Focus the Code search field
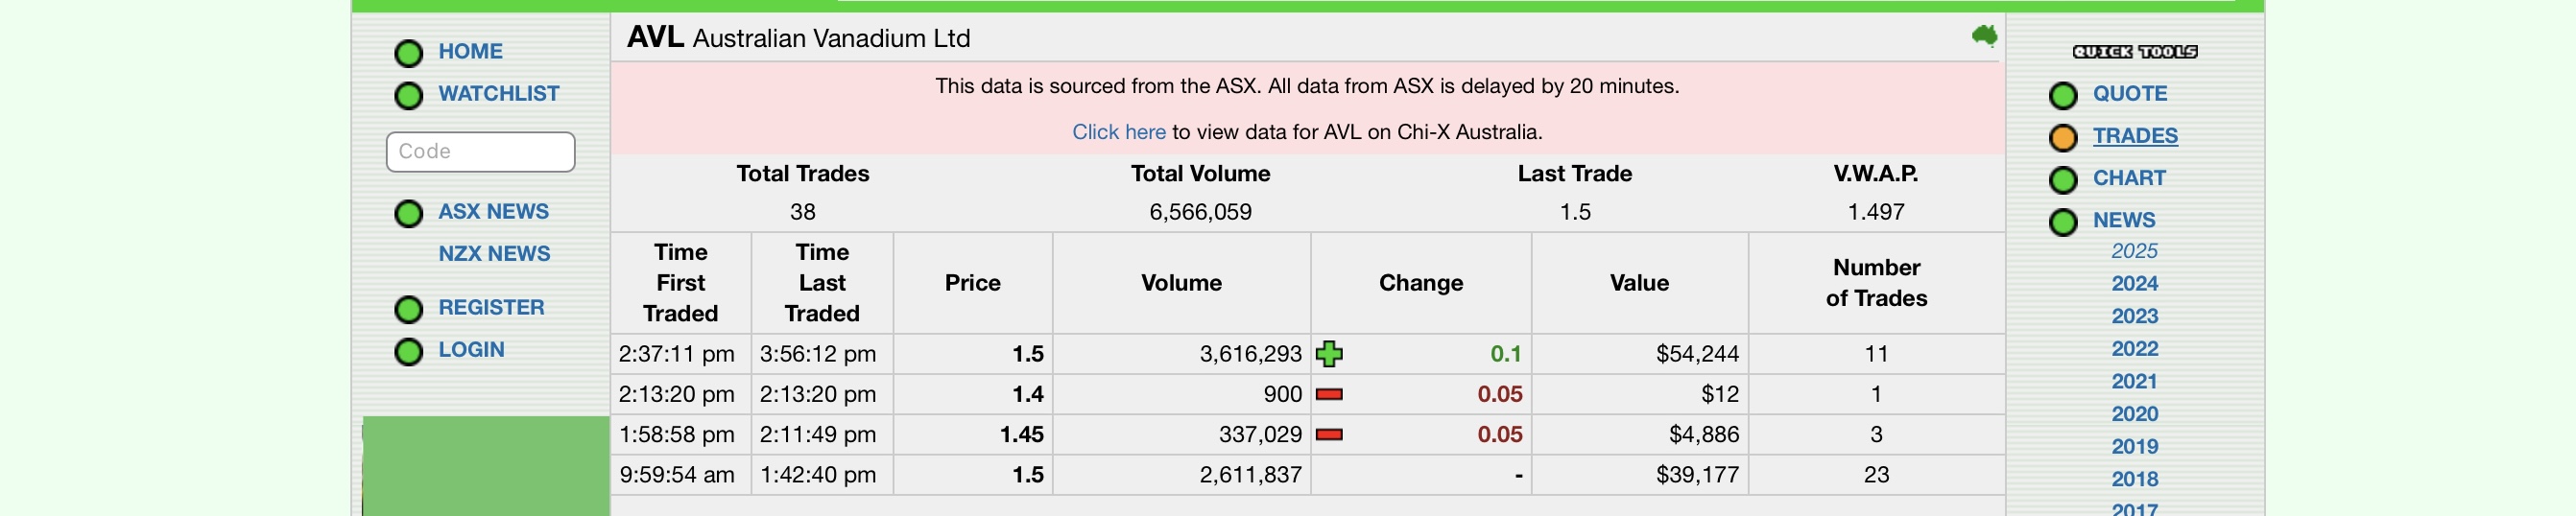This screenshot has width=2576, height=516. (480, 152)
